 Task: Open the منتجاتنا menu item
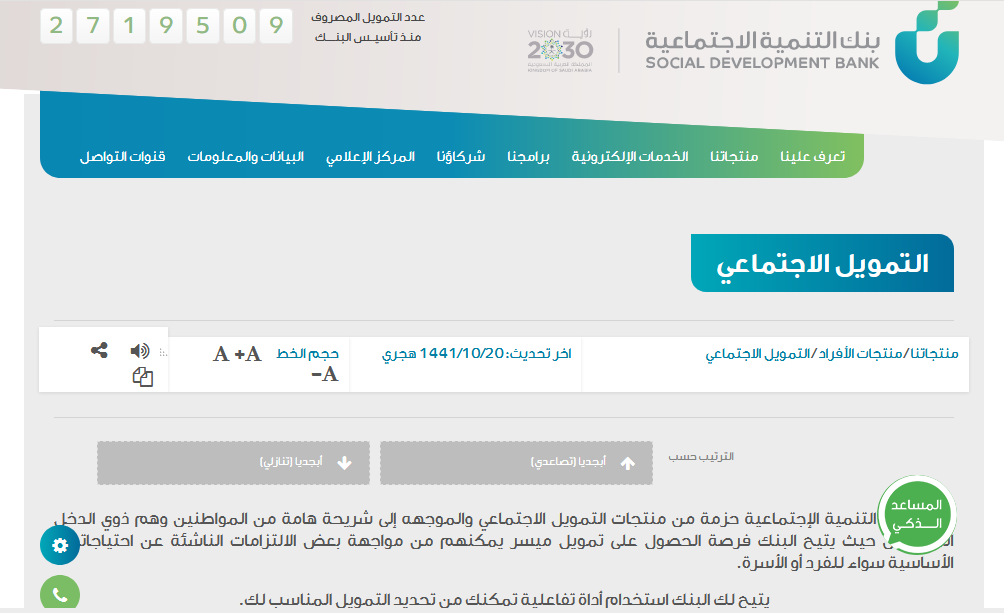coord(734,157)
